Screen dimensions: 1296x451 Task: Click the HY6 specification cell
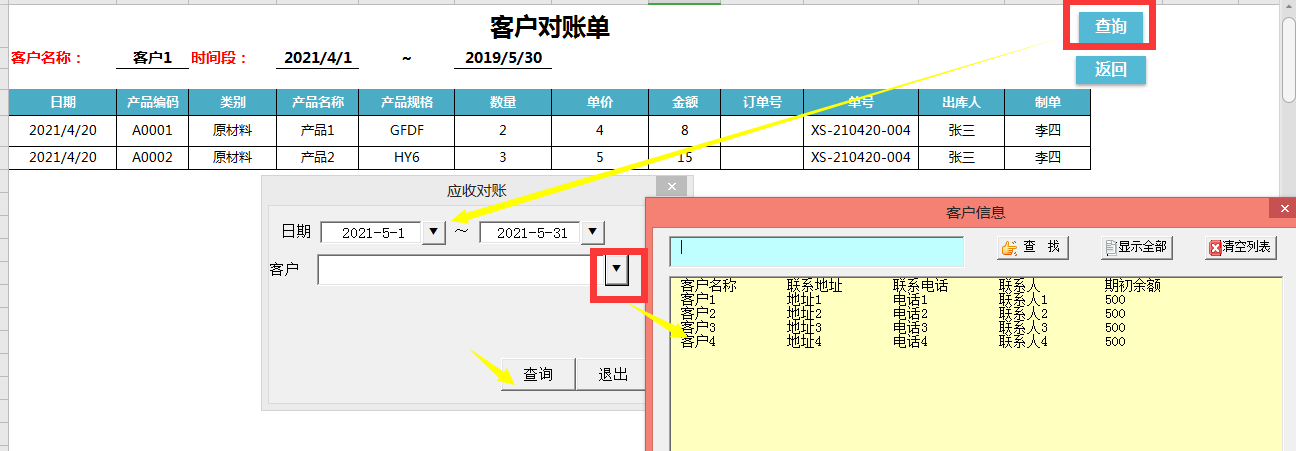[407, 157]
